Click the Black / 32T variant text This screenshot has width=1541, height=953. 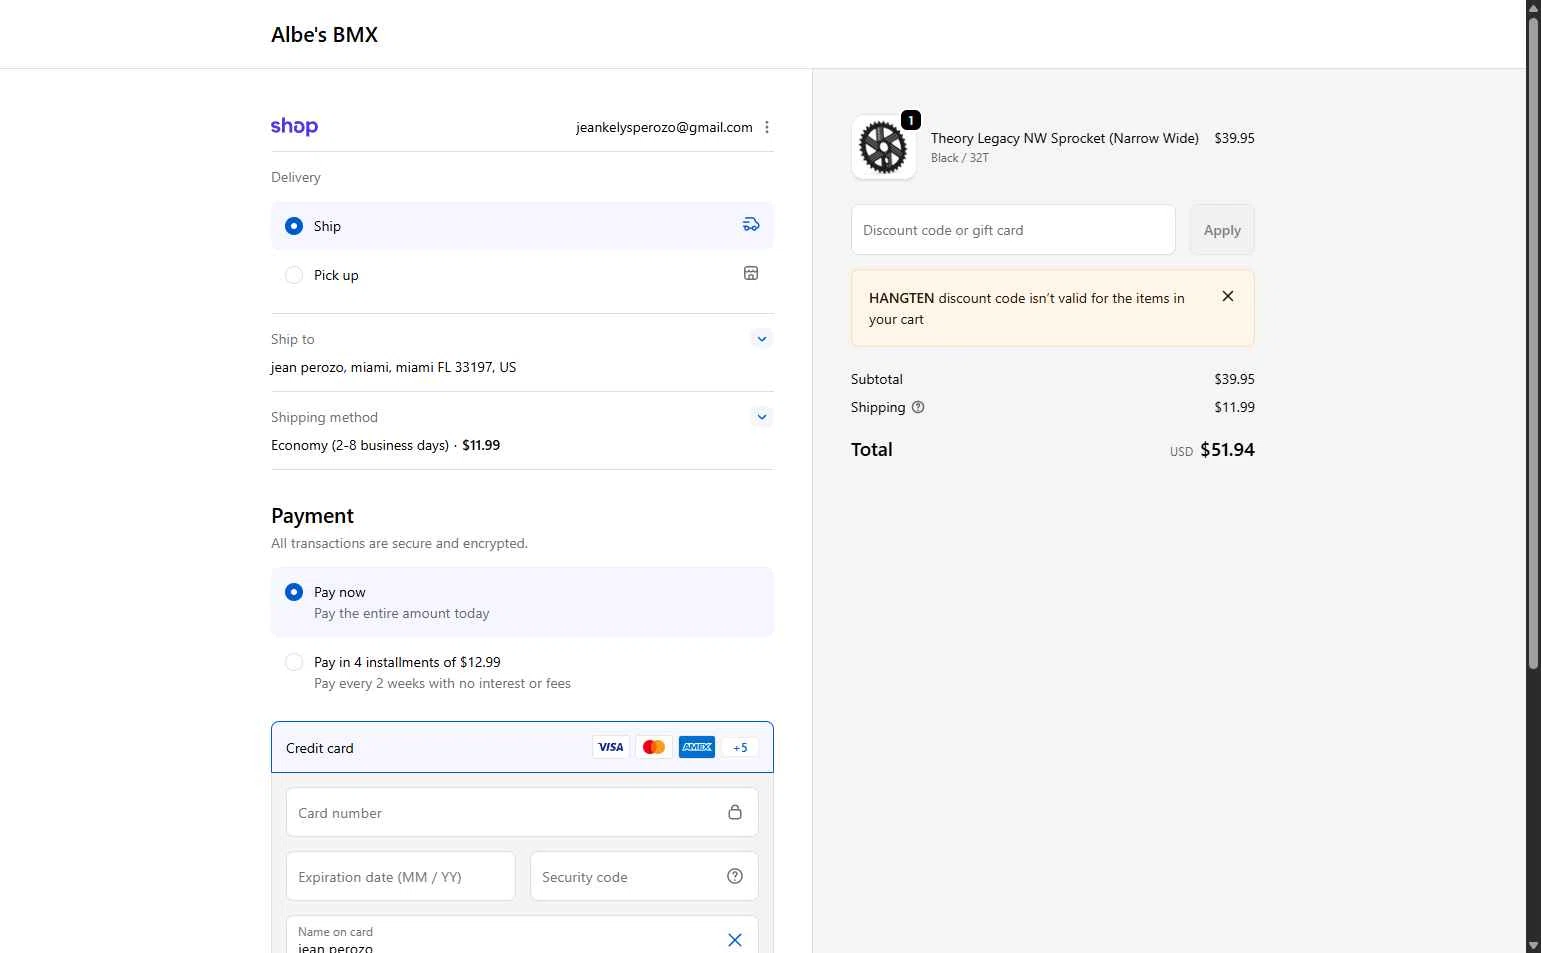pyautogui.click(x=960, y=158)
